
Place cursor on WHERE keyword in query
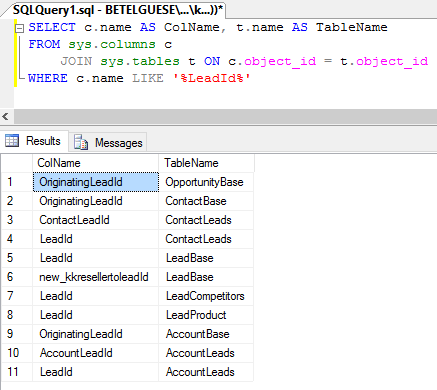point(48,78)
